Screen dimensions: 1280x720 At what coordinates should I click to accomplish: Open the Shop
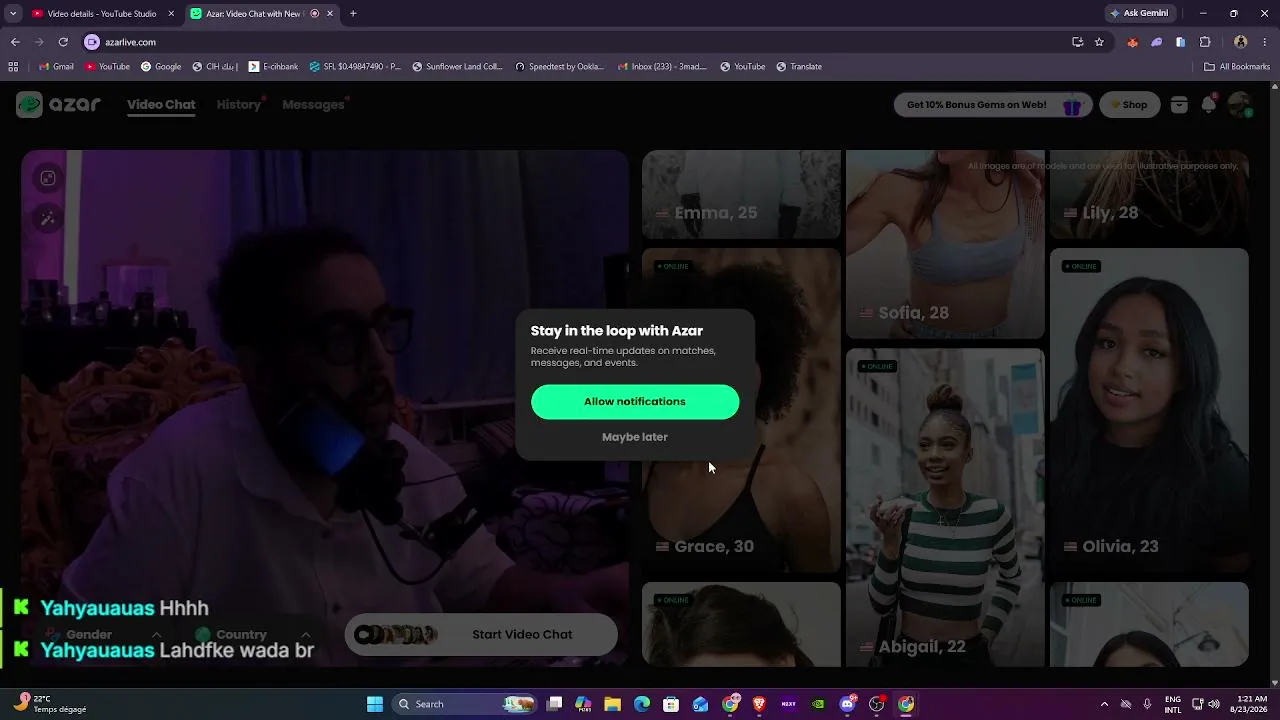pyautogui.click(x=1129, y=105)
